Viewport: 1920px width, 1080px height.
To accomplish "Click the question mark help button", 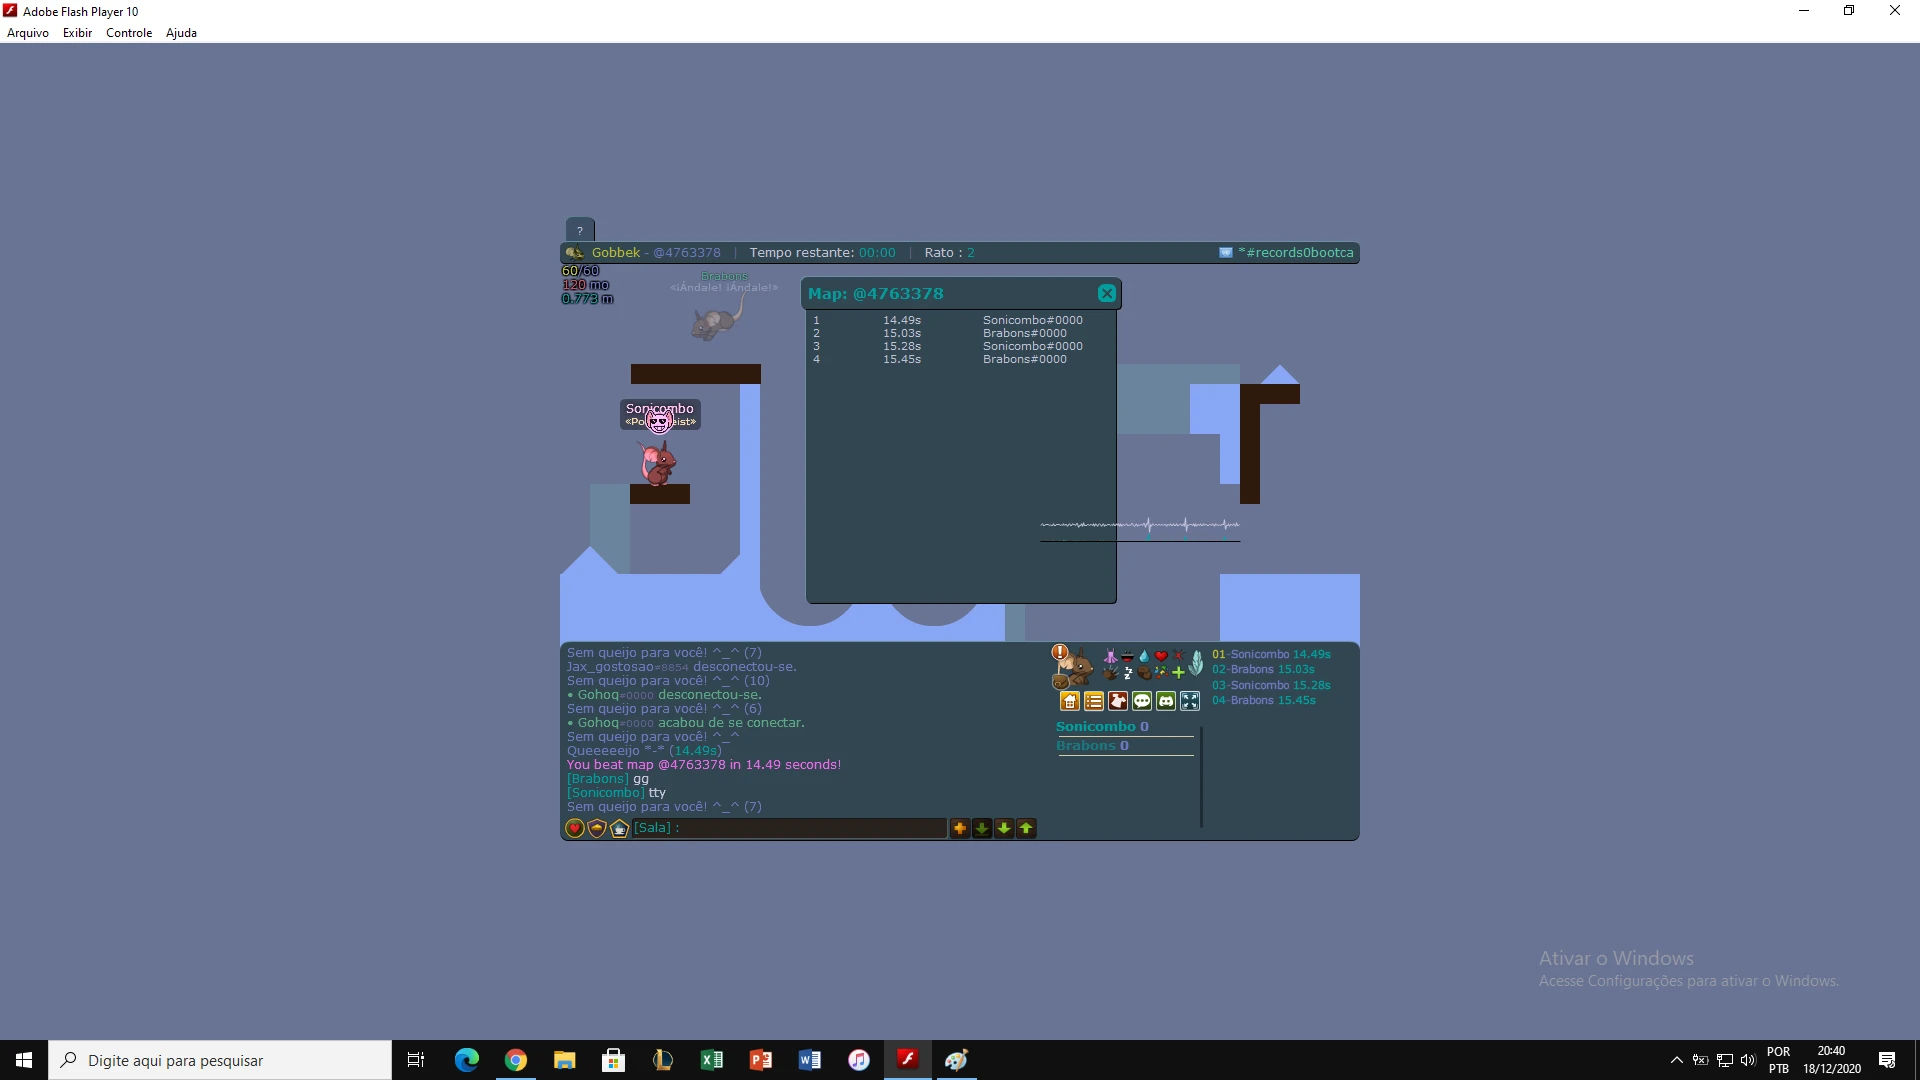I will [579, 230].
